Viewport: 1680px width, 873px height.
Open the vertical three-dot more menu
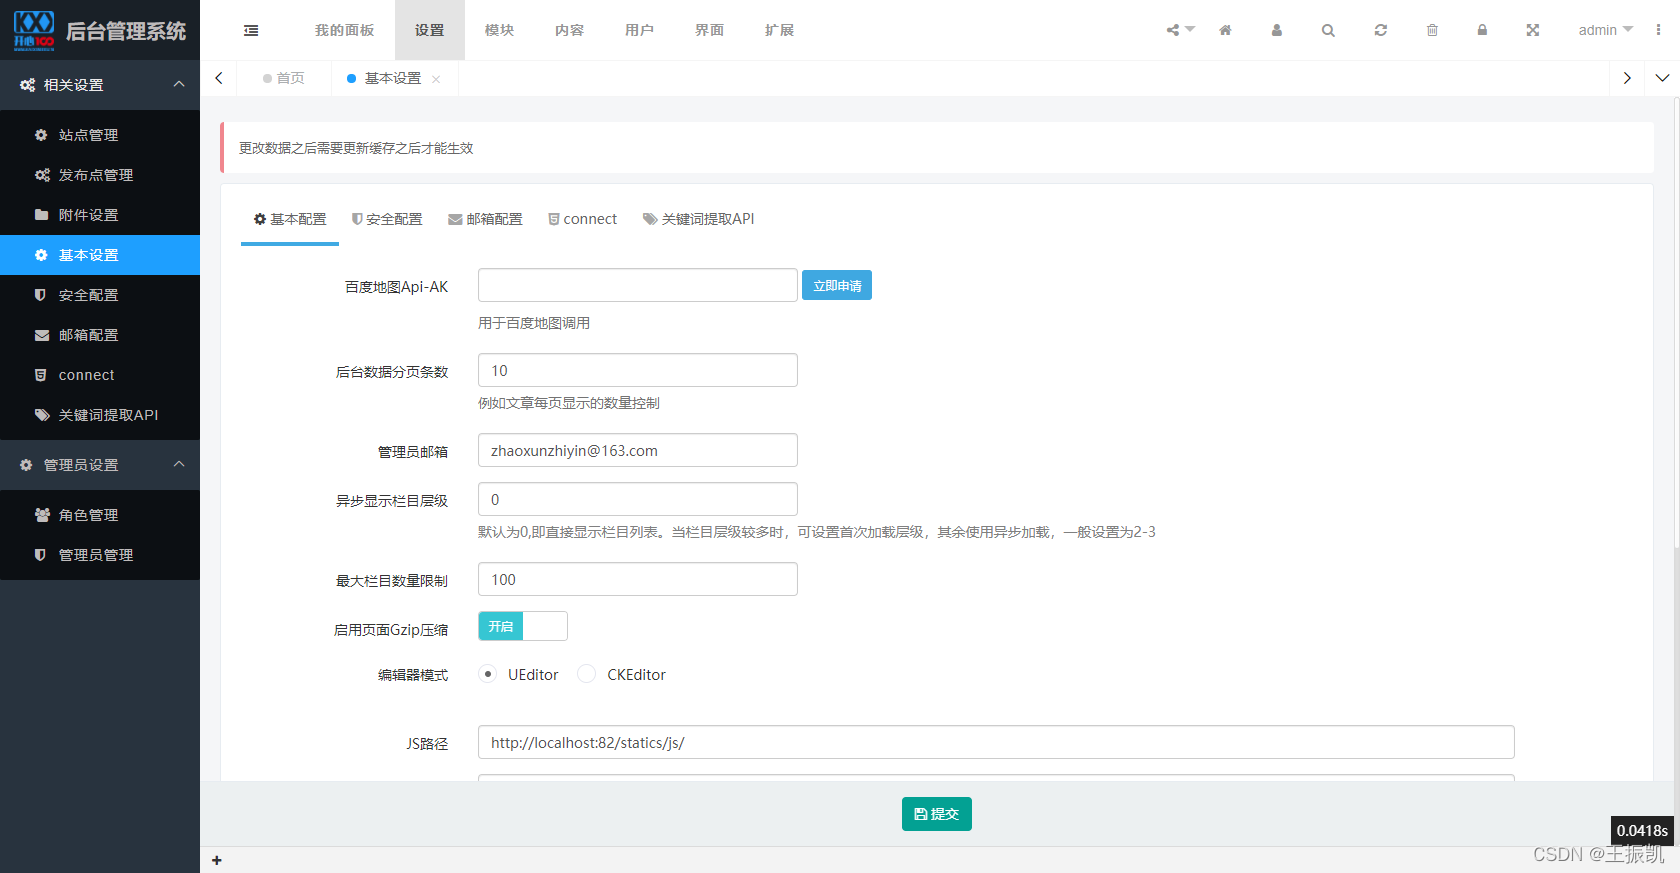tap(1658, 30)
